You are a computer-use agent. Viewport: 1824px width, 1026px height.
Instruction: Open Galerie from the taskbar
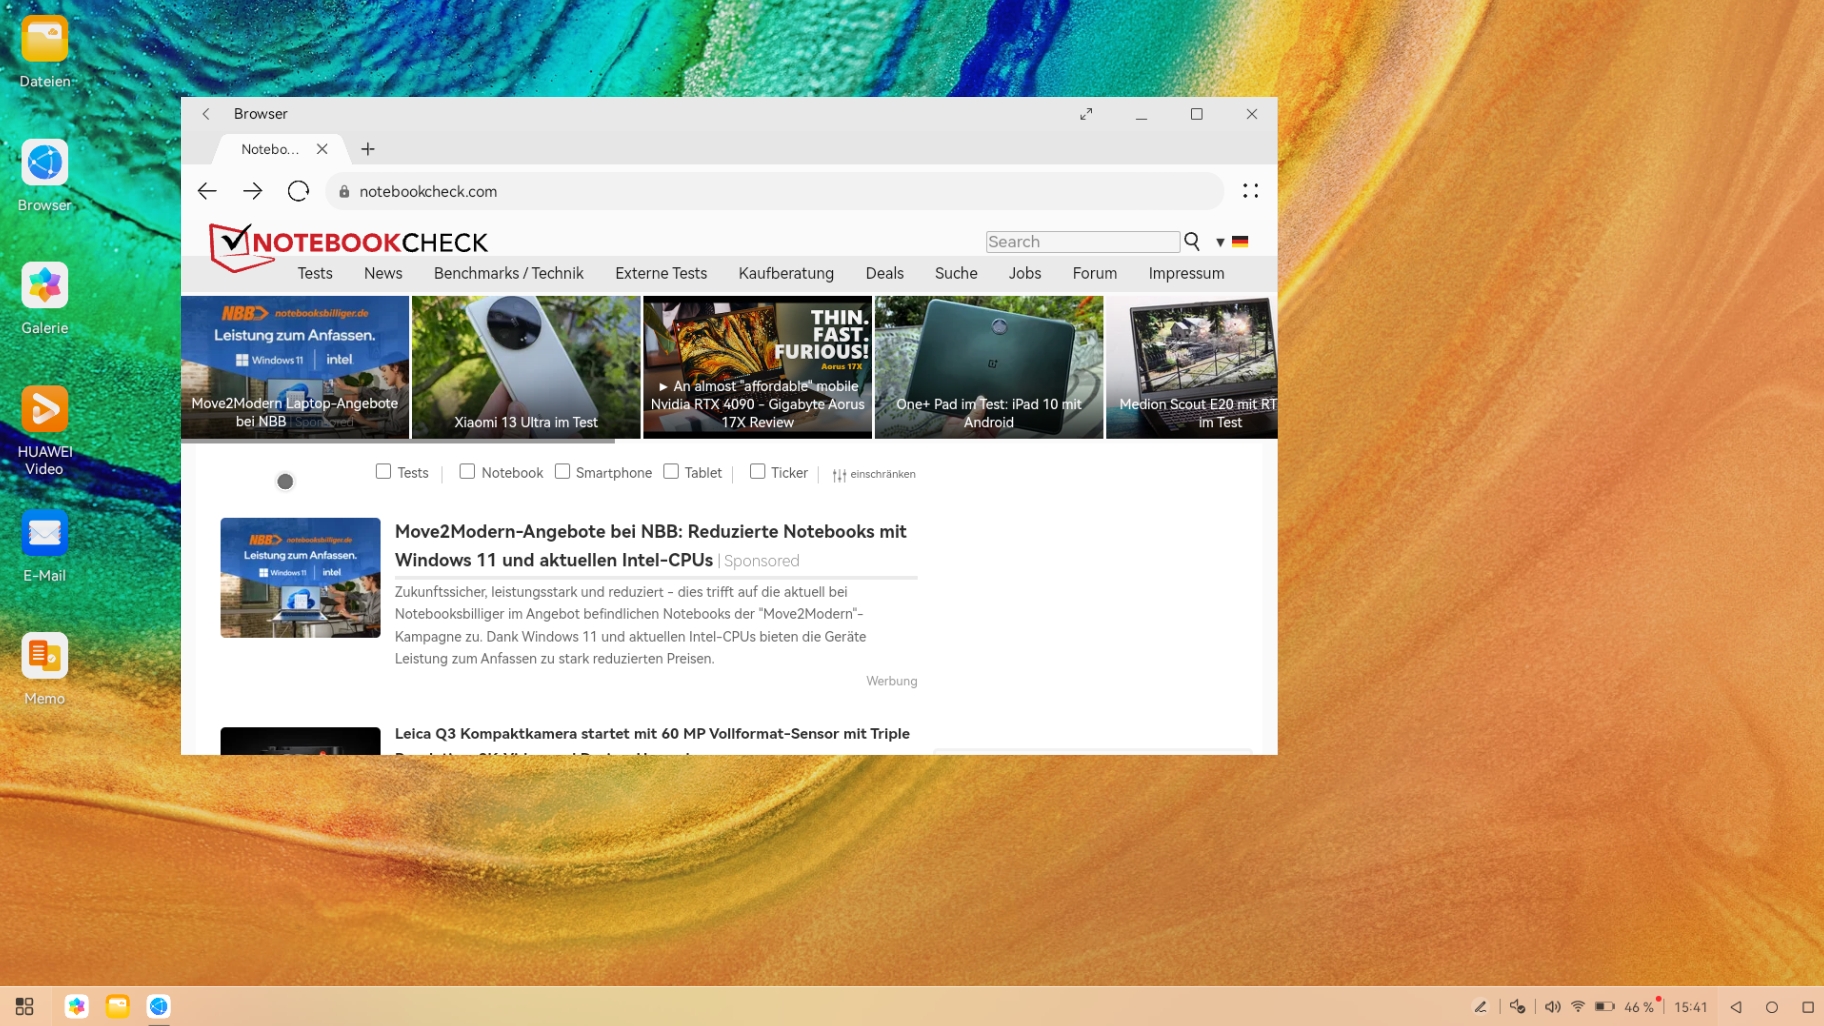pos(77,1006)
